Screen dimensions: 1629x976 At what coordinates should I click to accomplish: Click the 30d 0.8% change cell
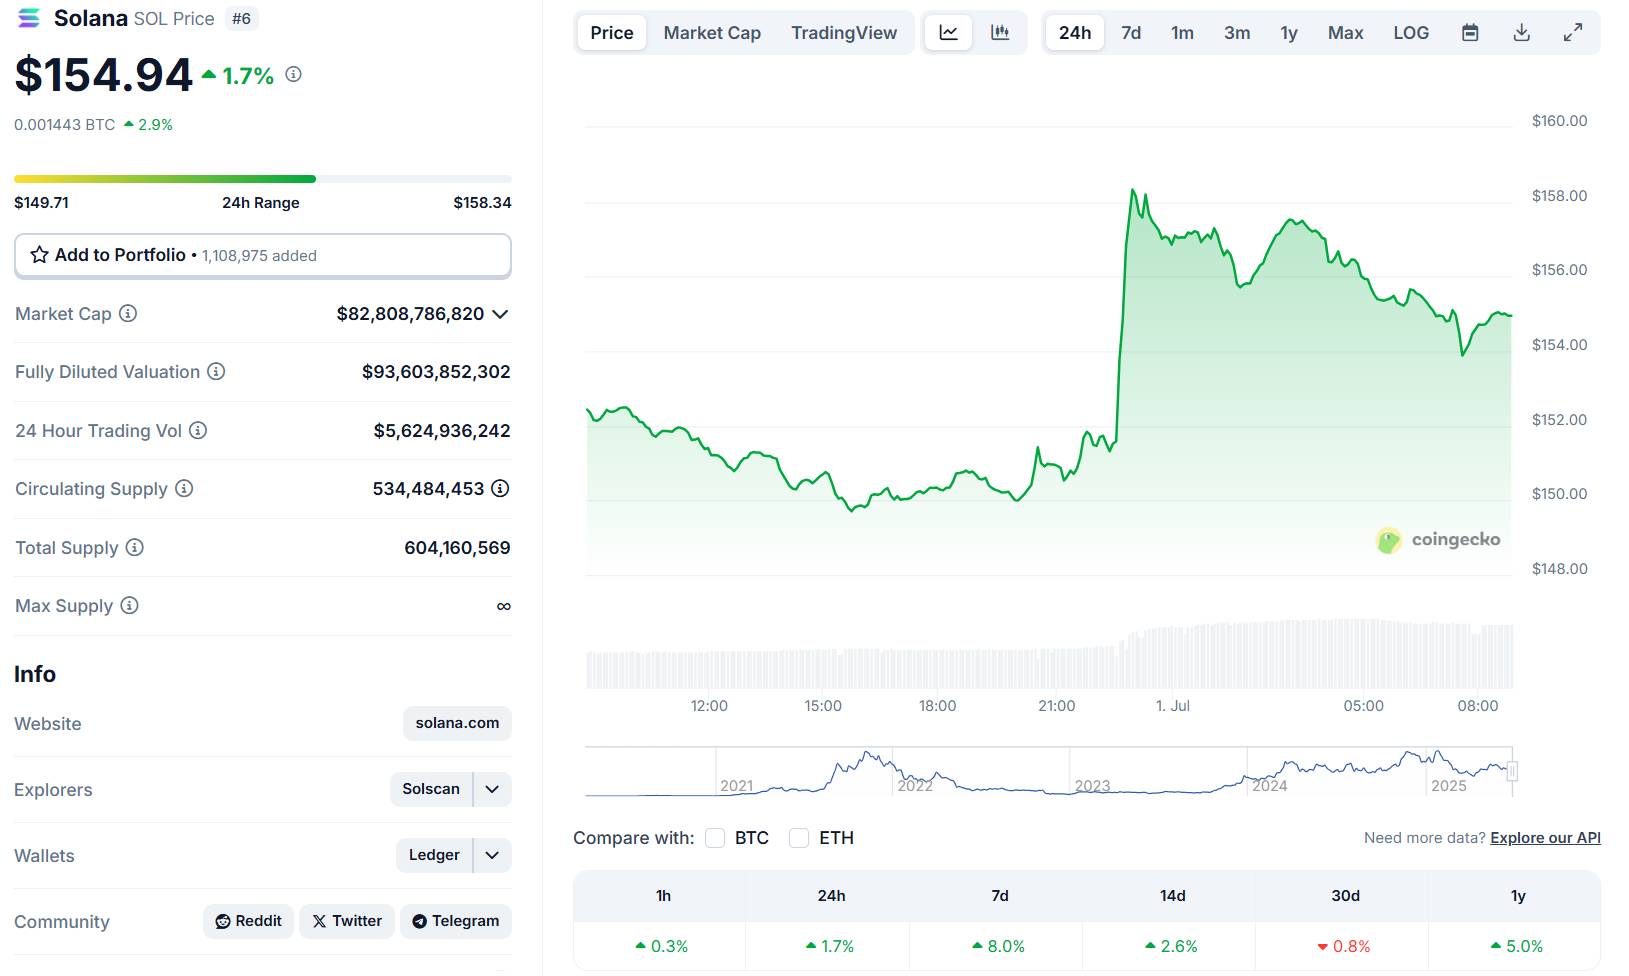point(1344,946)
